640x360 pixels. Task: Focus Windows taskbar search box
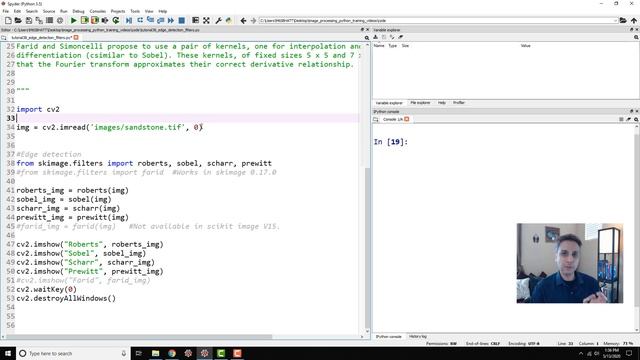[x=73, y=353]
